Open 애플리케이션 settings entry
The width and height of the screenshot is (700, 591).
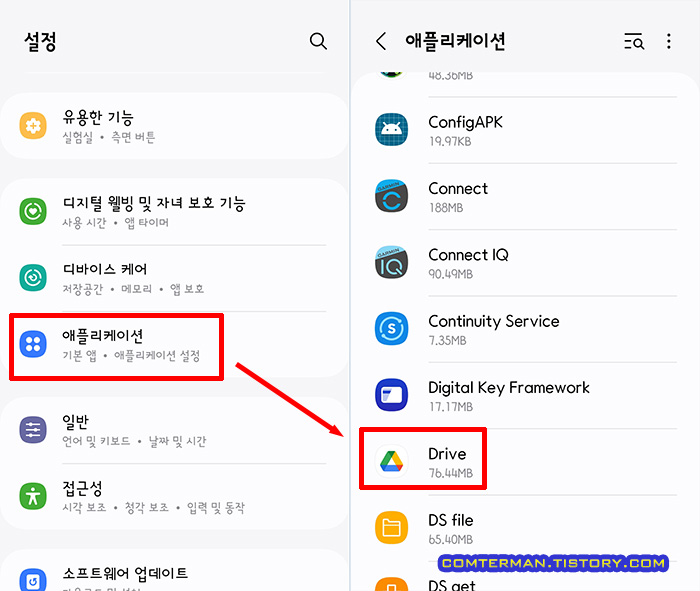[x=174, y=345]
